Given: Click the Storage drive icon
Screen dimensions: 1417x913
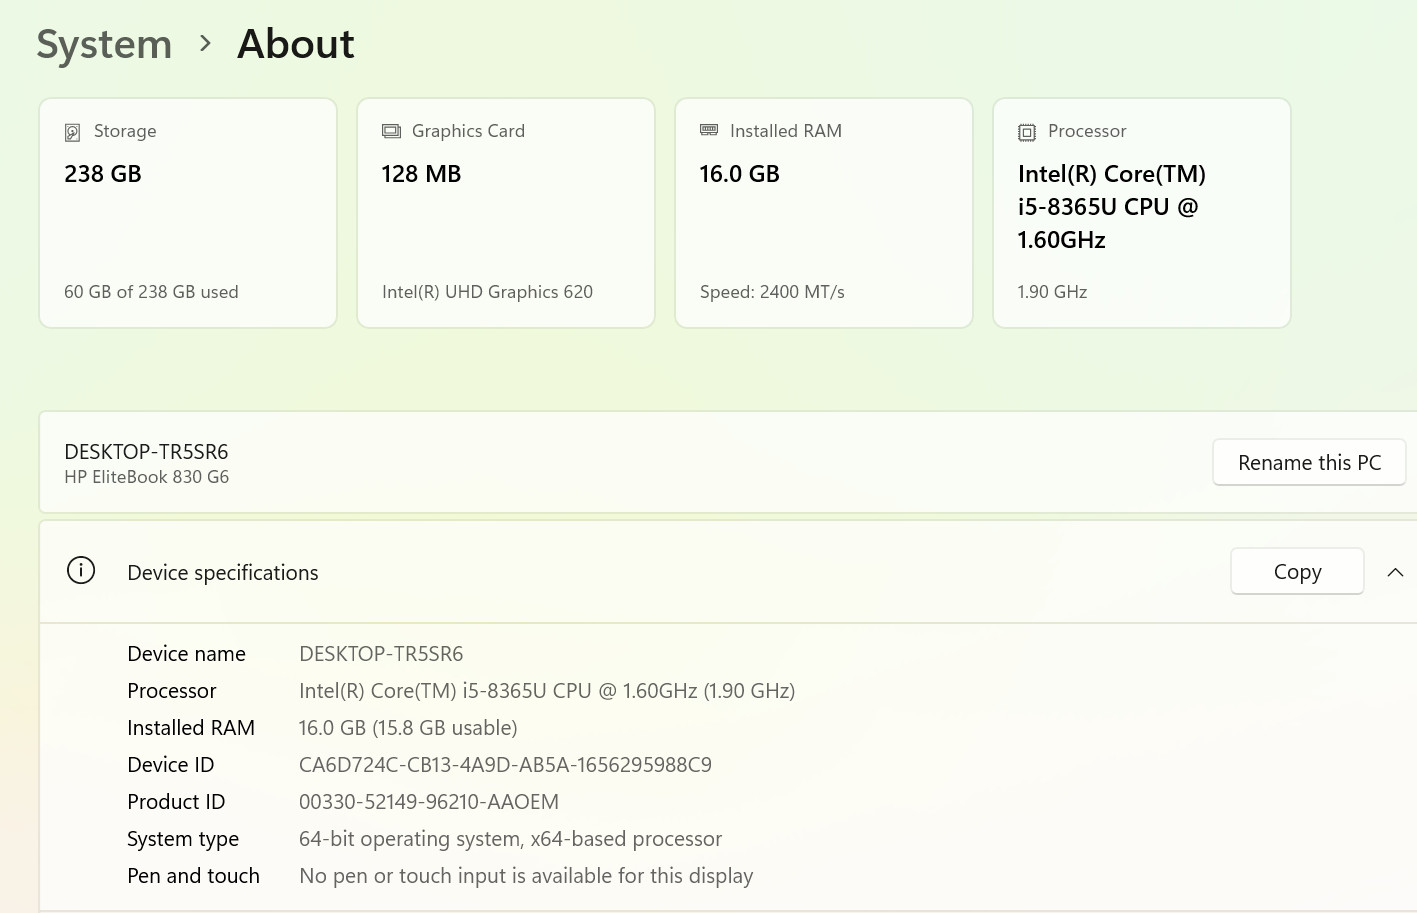Looking at the screenshot, I should pos(72,132).
